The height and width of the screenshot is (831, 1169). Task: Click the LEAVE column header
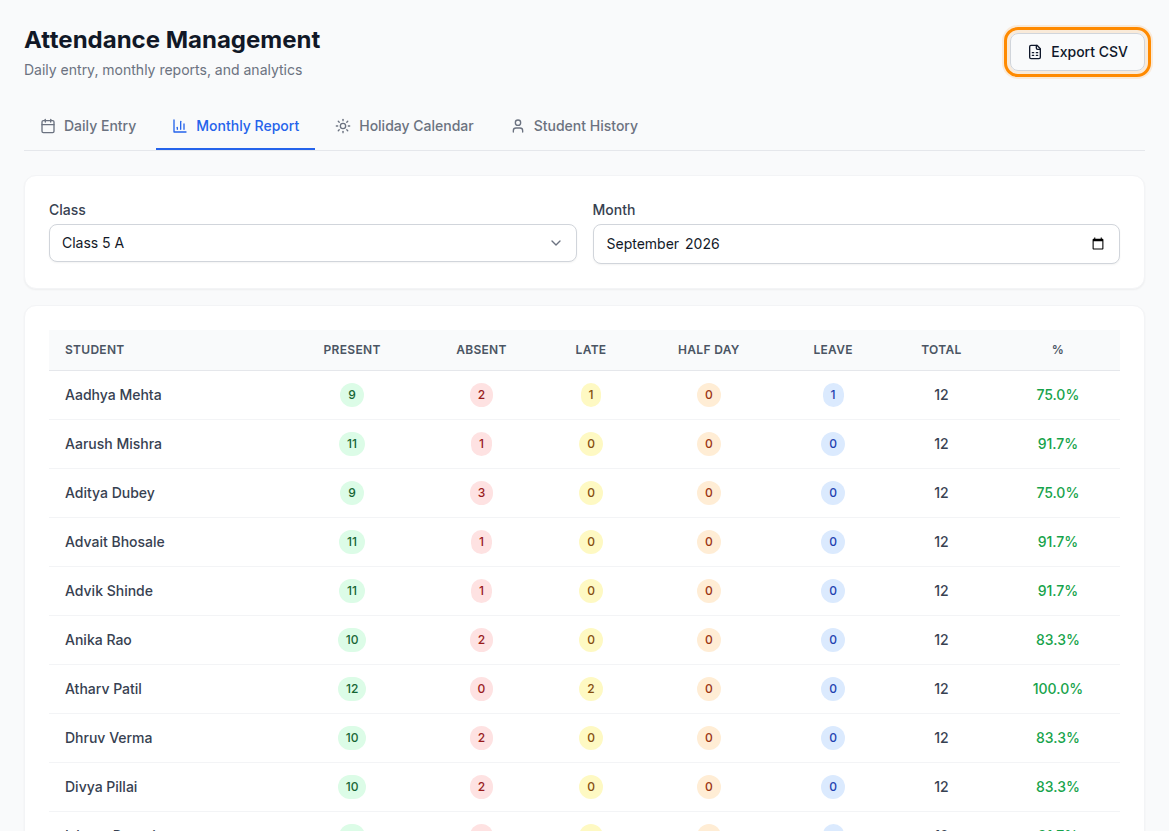[833, 350]
